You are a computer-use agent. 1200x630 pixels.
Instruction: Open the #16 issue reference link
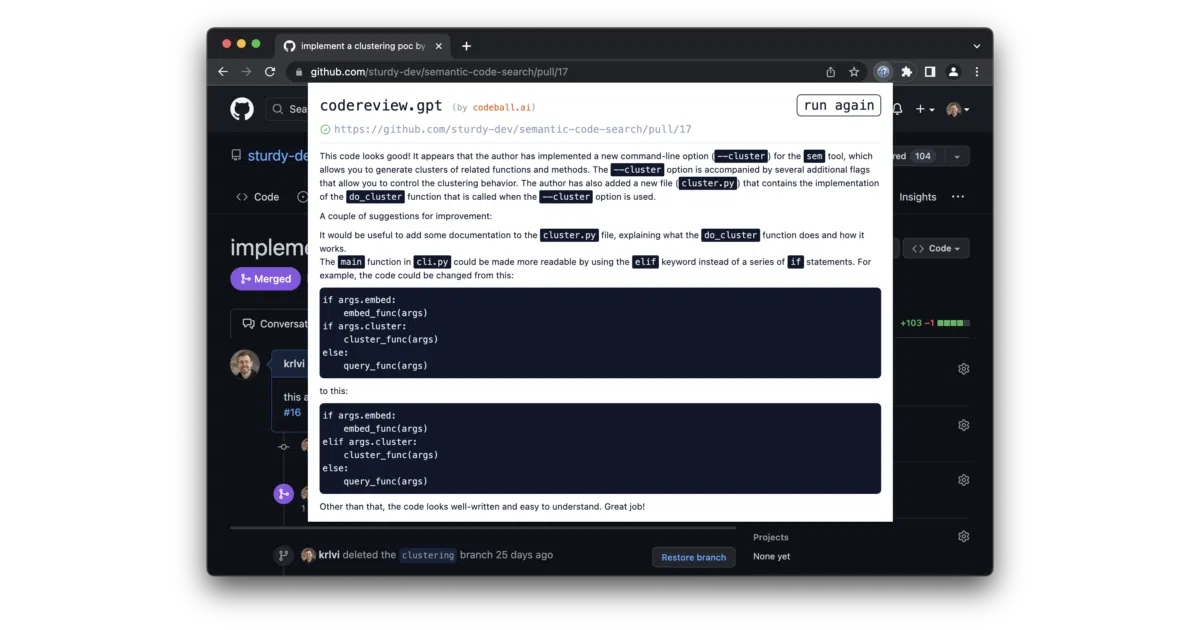(x=292, y=412)
